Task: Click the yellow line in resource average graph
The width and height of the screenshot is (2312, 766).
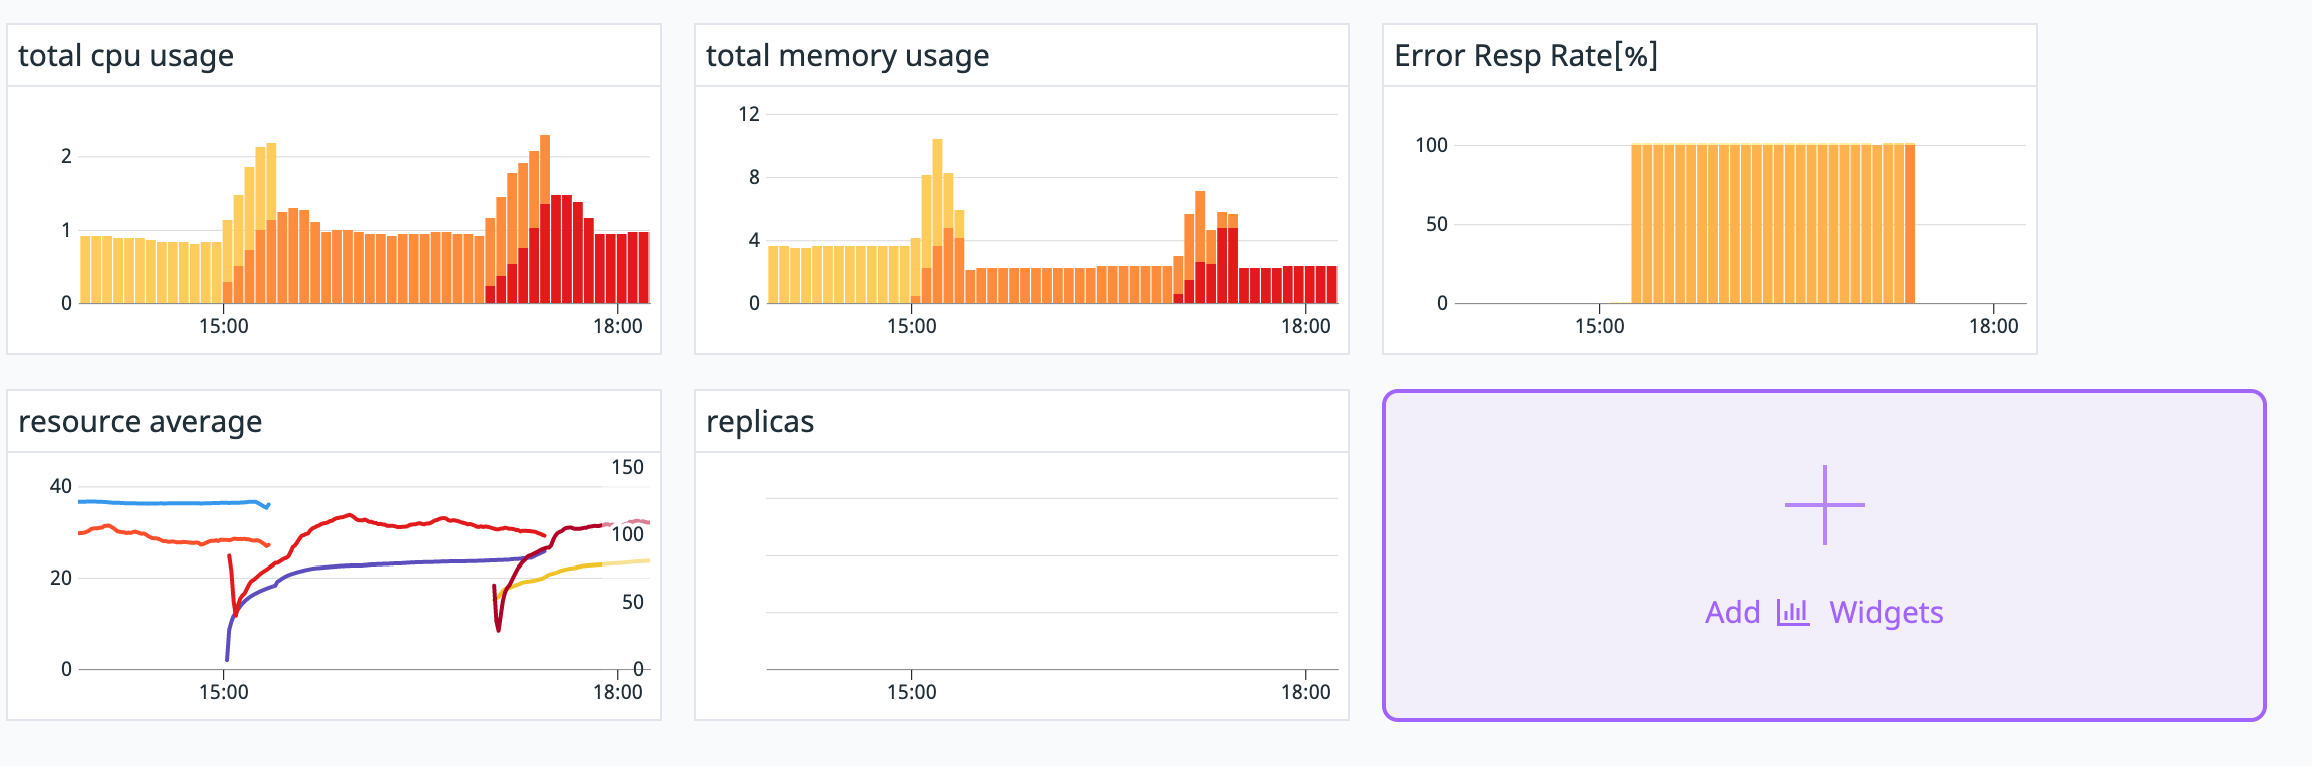Action: point(580,567)
